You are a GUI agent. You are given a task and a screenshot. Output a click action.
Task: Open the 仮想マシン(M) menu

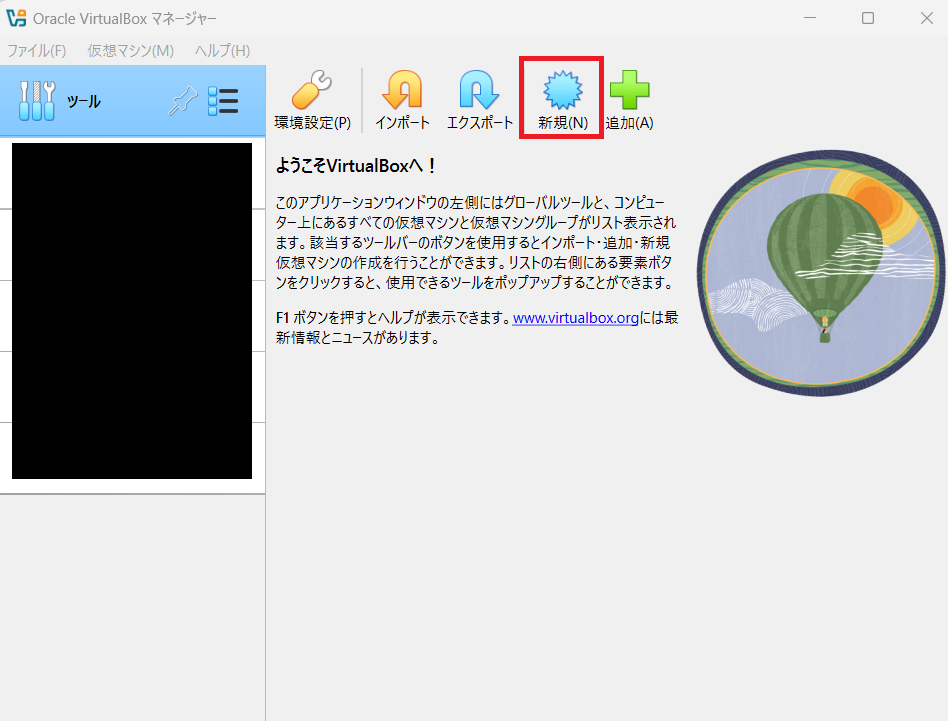click(130, 51)
